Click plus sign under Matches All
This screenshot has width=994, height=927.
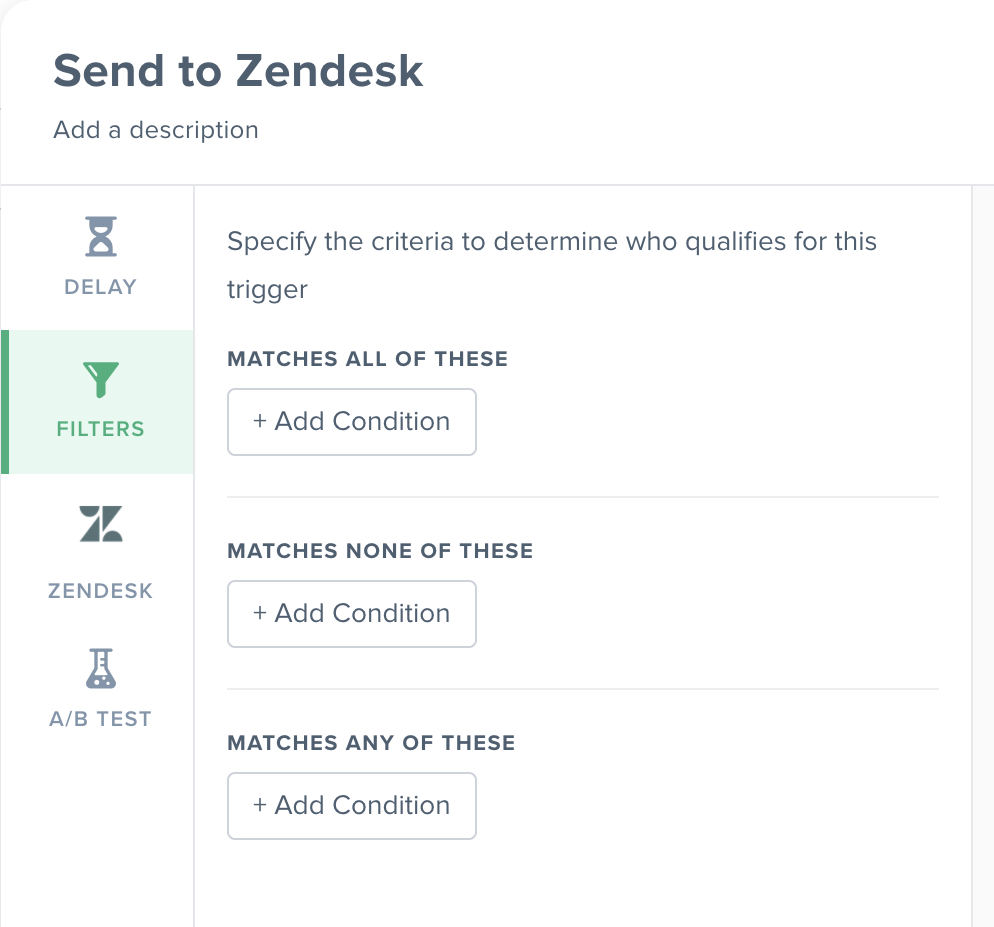pos(259,422)
